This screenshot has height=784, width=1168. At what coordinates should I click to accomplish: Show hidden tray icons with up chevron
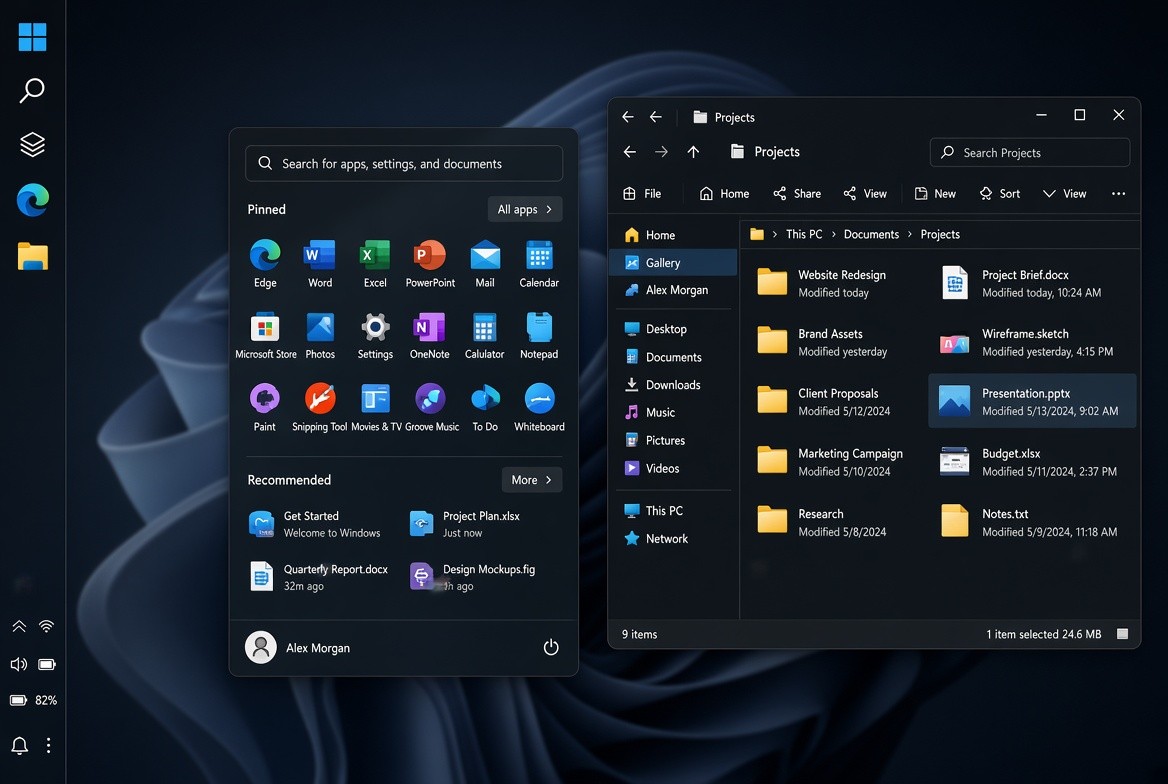[x=19, y=626]
